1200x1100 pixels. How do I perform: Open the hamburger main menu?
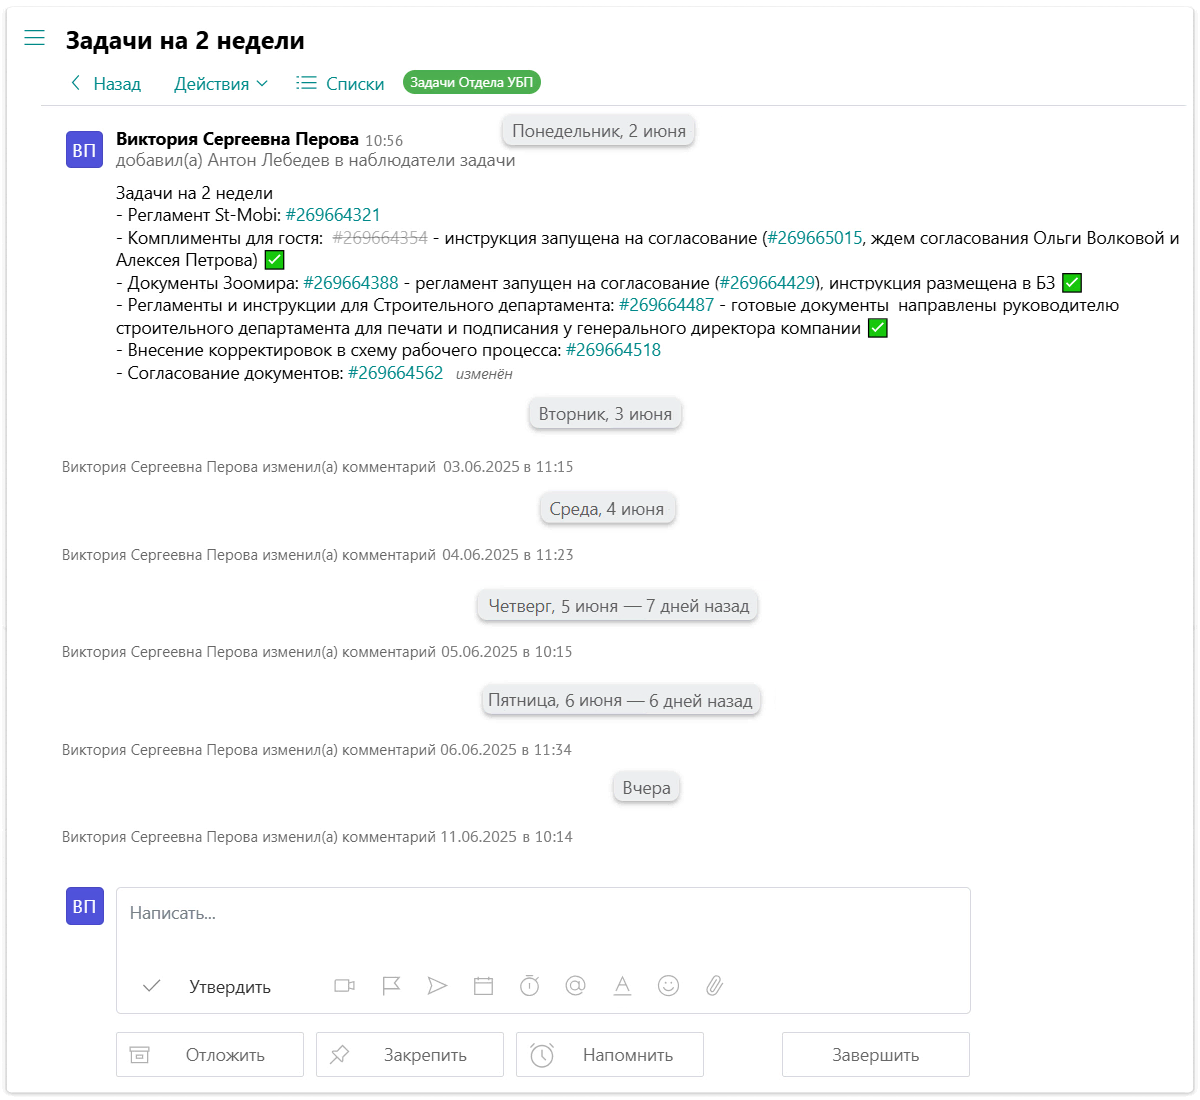(x=35, y=39)
